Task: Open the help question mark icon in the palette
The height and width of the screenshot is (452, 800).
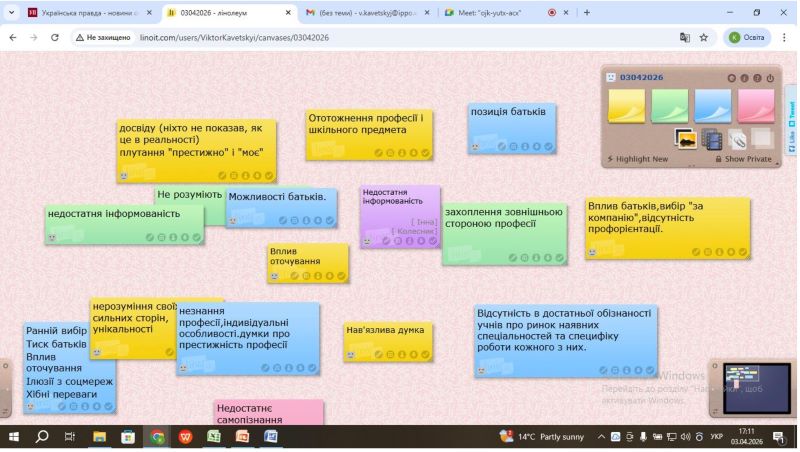Action: click(x=758, y=78)
